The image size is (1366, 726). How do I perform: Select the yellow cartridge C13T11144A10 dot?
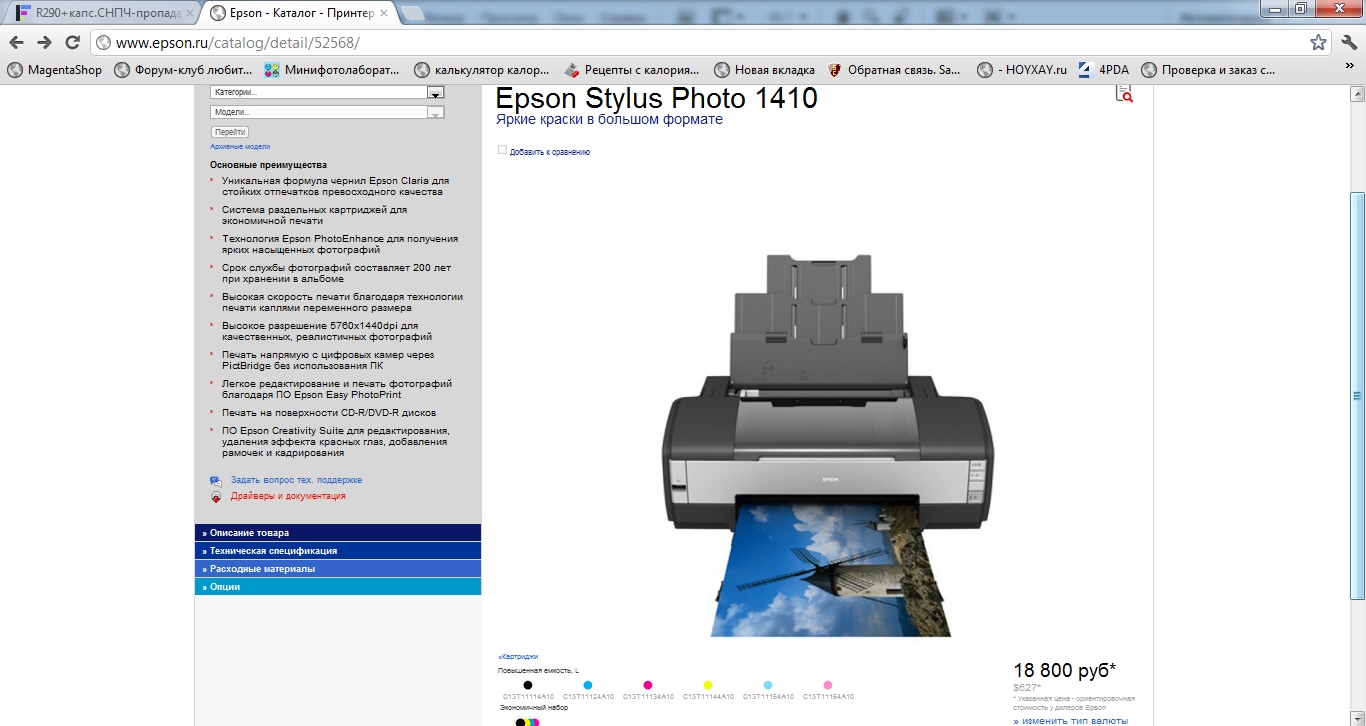tap(708, 685)
